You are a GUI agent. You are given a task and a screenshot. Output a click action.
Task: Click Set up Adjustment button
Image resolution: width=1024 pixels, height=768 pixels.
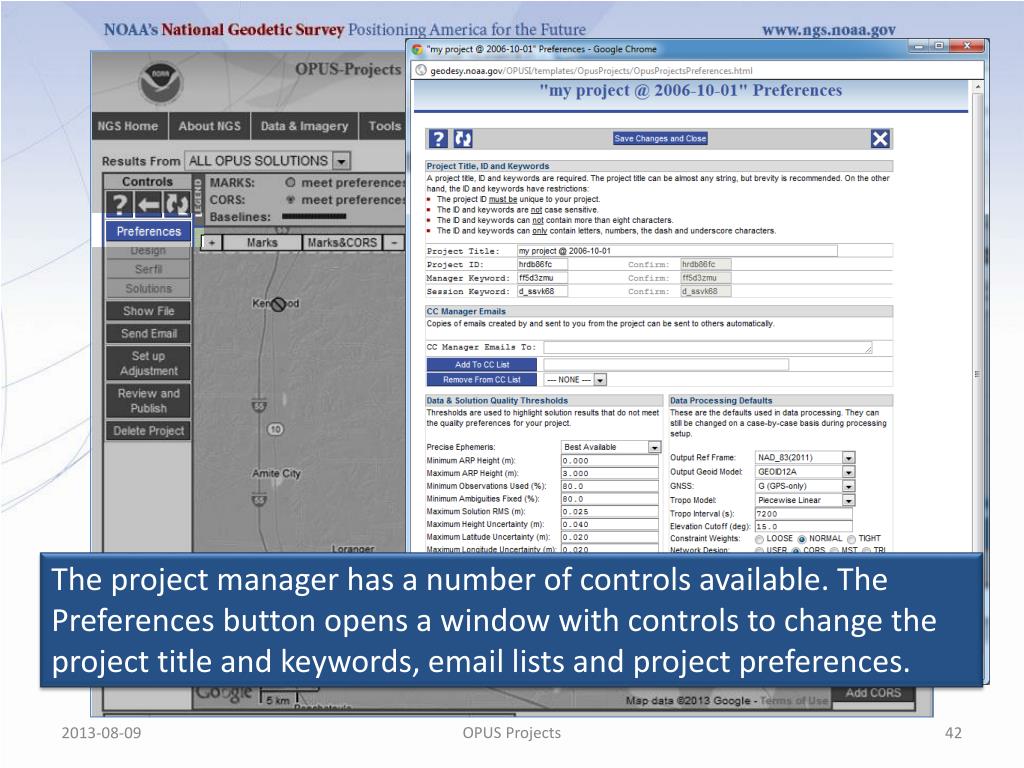click(148, 363)
